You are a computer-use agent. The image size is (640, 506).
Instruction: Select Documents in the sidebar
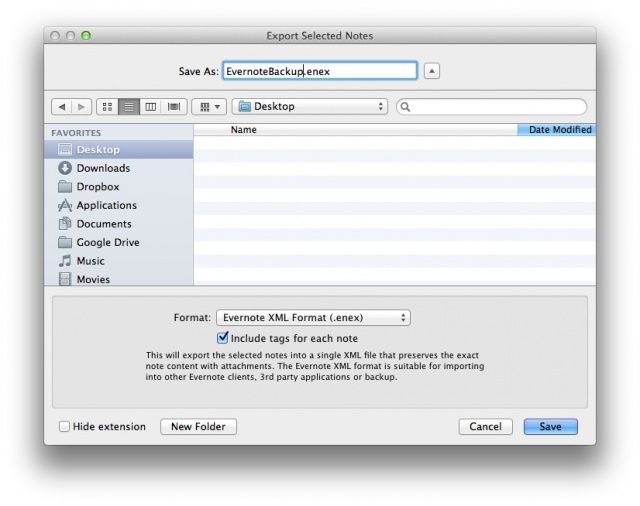click(x=119, y=224)
